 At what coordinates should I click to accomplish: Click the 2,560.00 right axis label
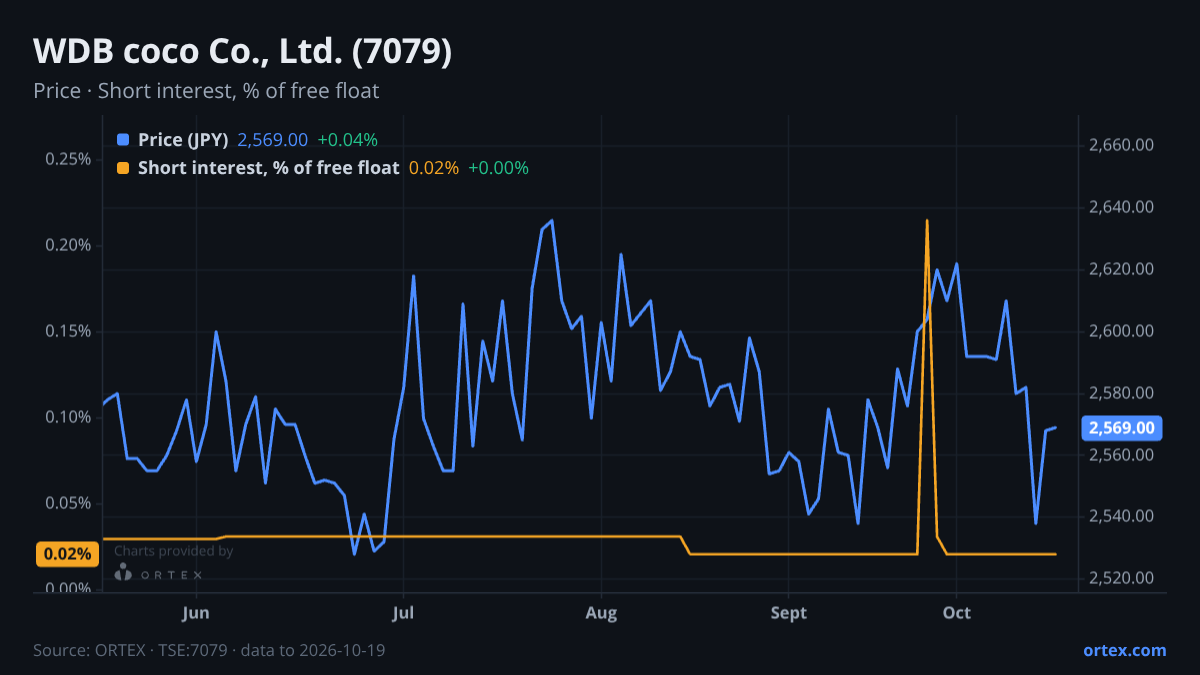coord(1121,455)
